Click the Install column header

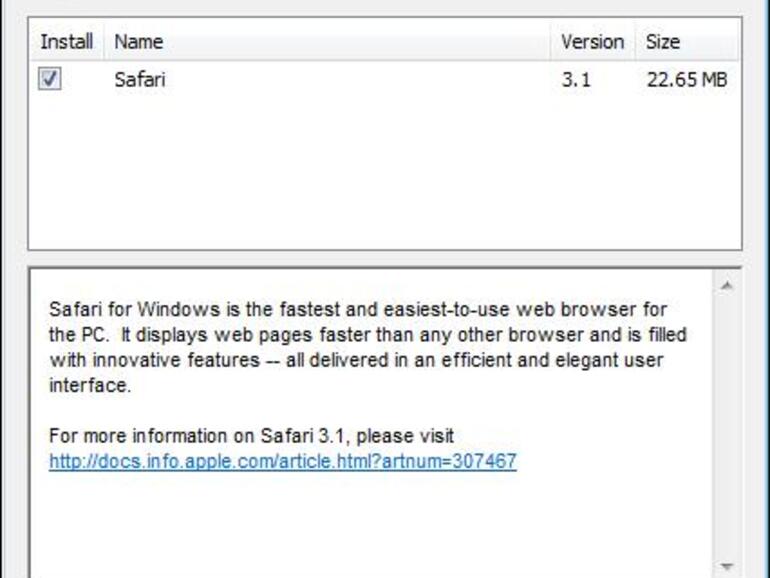point(66,42)
